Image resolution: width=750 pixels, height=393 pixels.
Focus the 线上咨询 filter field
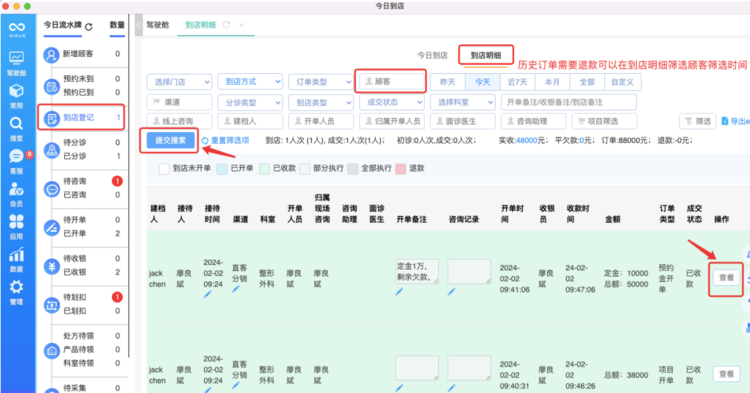(179, 121)
